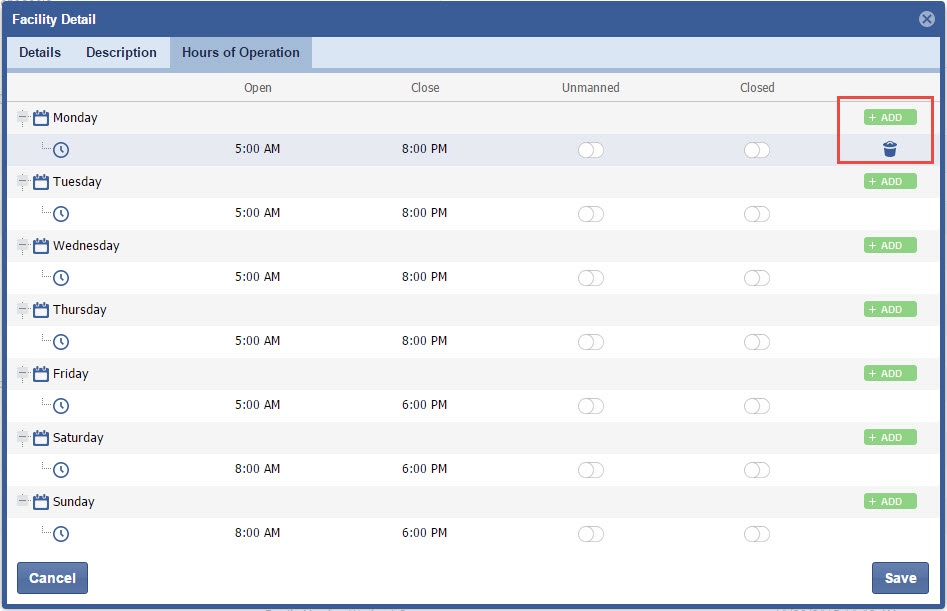Add hours for Wednesday with Add button
The height and width of the screenshot is (611, 947).
click(890, 246)
